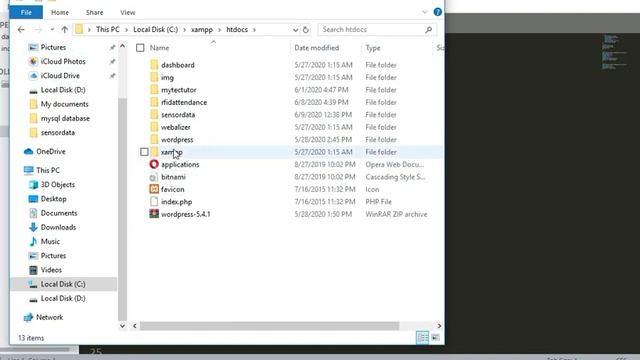Viewport: 640px width, 360px height.
Task: Open recent locations dropdown arrow
Action: [x=52, y=29]
